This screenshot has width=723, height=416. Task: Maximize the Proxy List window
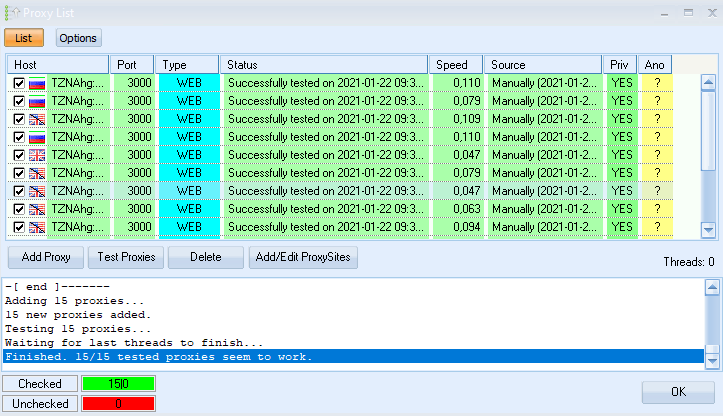(x=688, y=13)
